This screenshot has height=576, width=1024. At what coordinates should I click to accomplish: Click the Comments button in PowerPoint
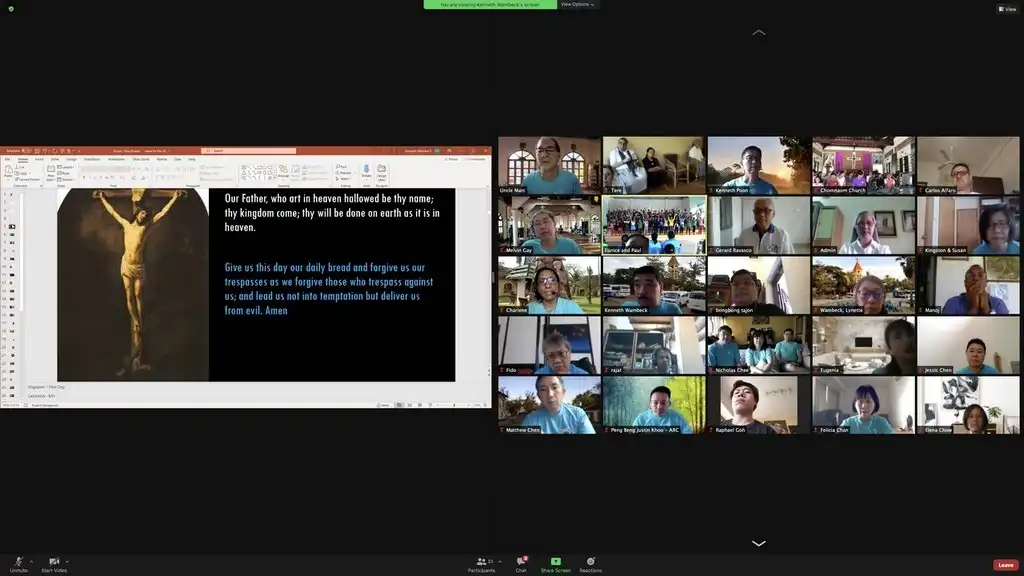pos(475,159)
